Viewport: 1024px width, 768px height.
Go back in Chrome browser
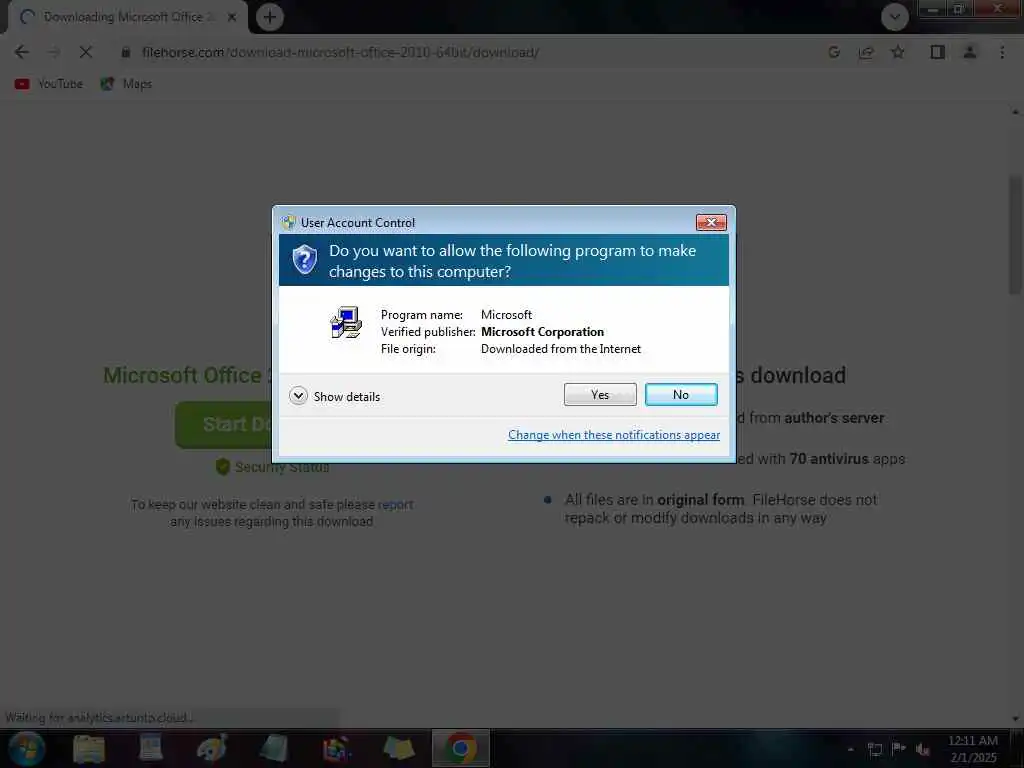coord(22,52)
